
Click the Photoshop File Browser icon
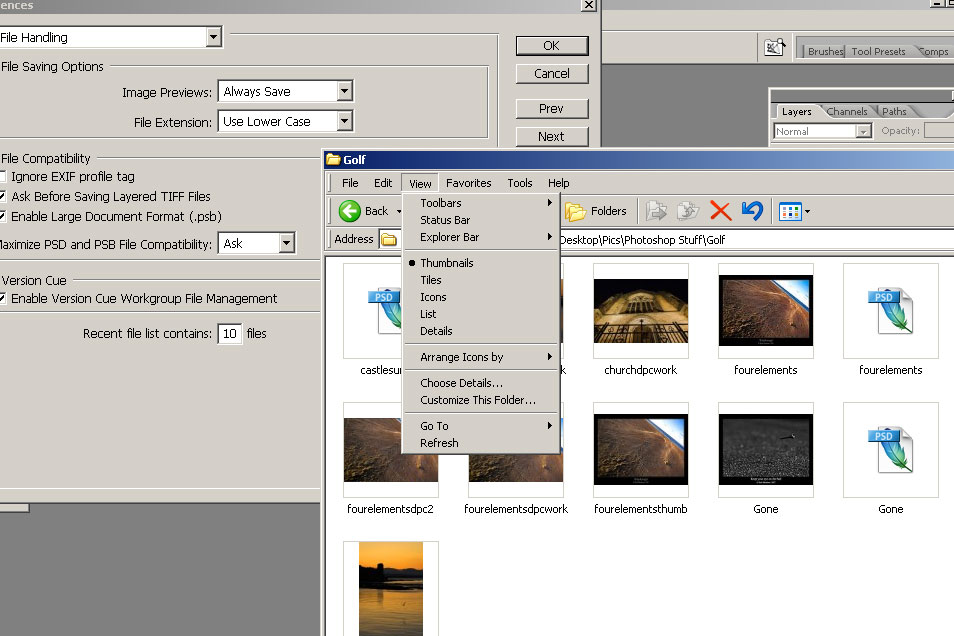coord(774,47)
